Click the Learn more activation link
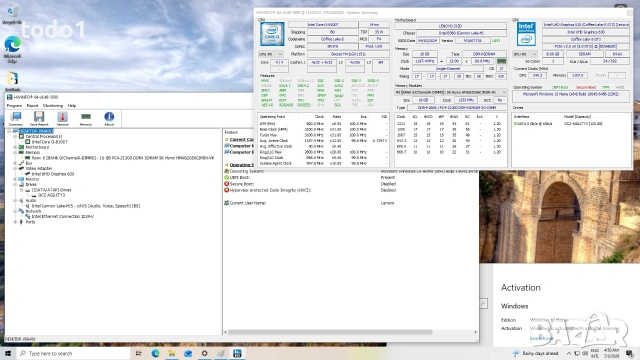640x360 pixels. coord(541,338)
